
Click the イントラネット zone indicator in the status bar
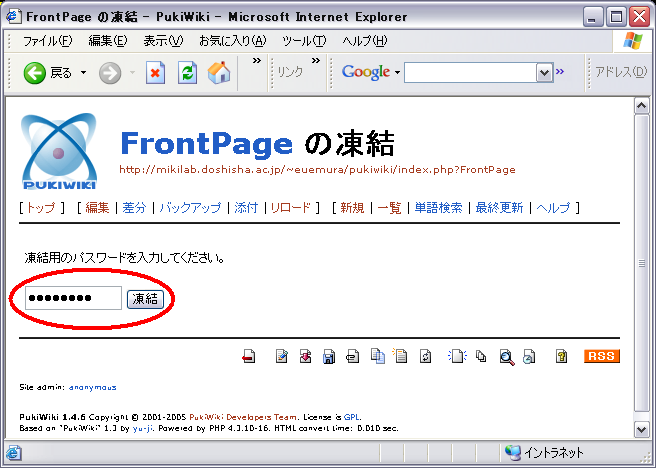544,452
